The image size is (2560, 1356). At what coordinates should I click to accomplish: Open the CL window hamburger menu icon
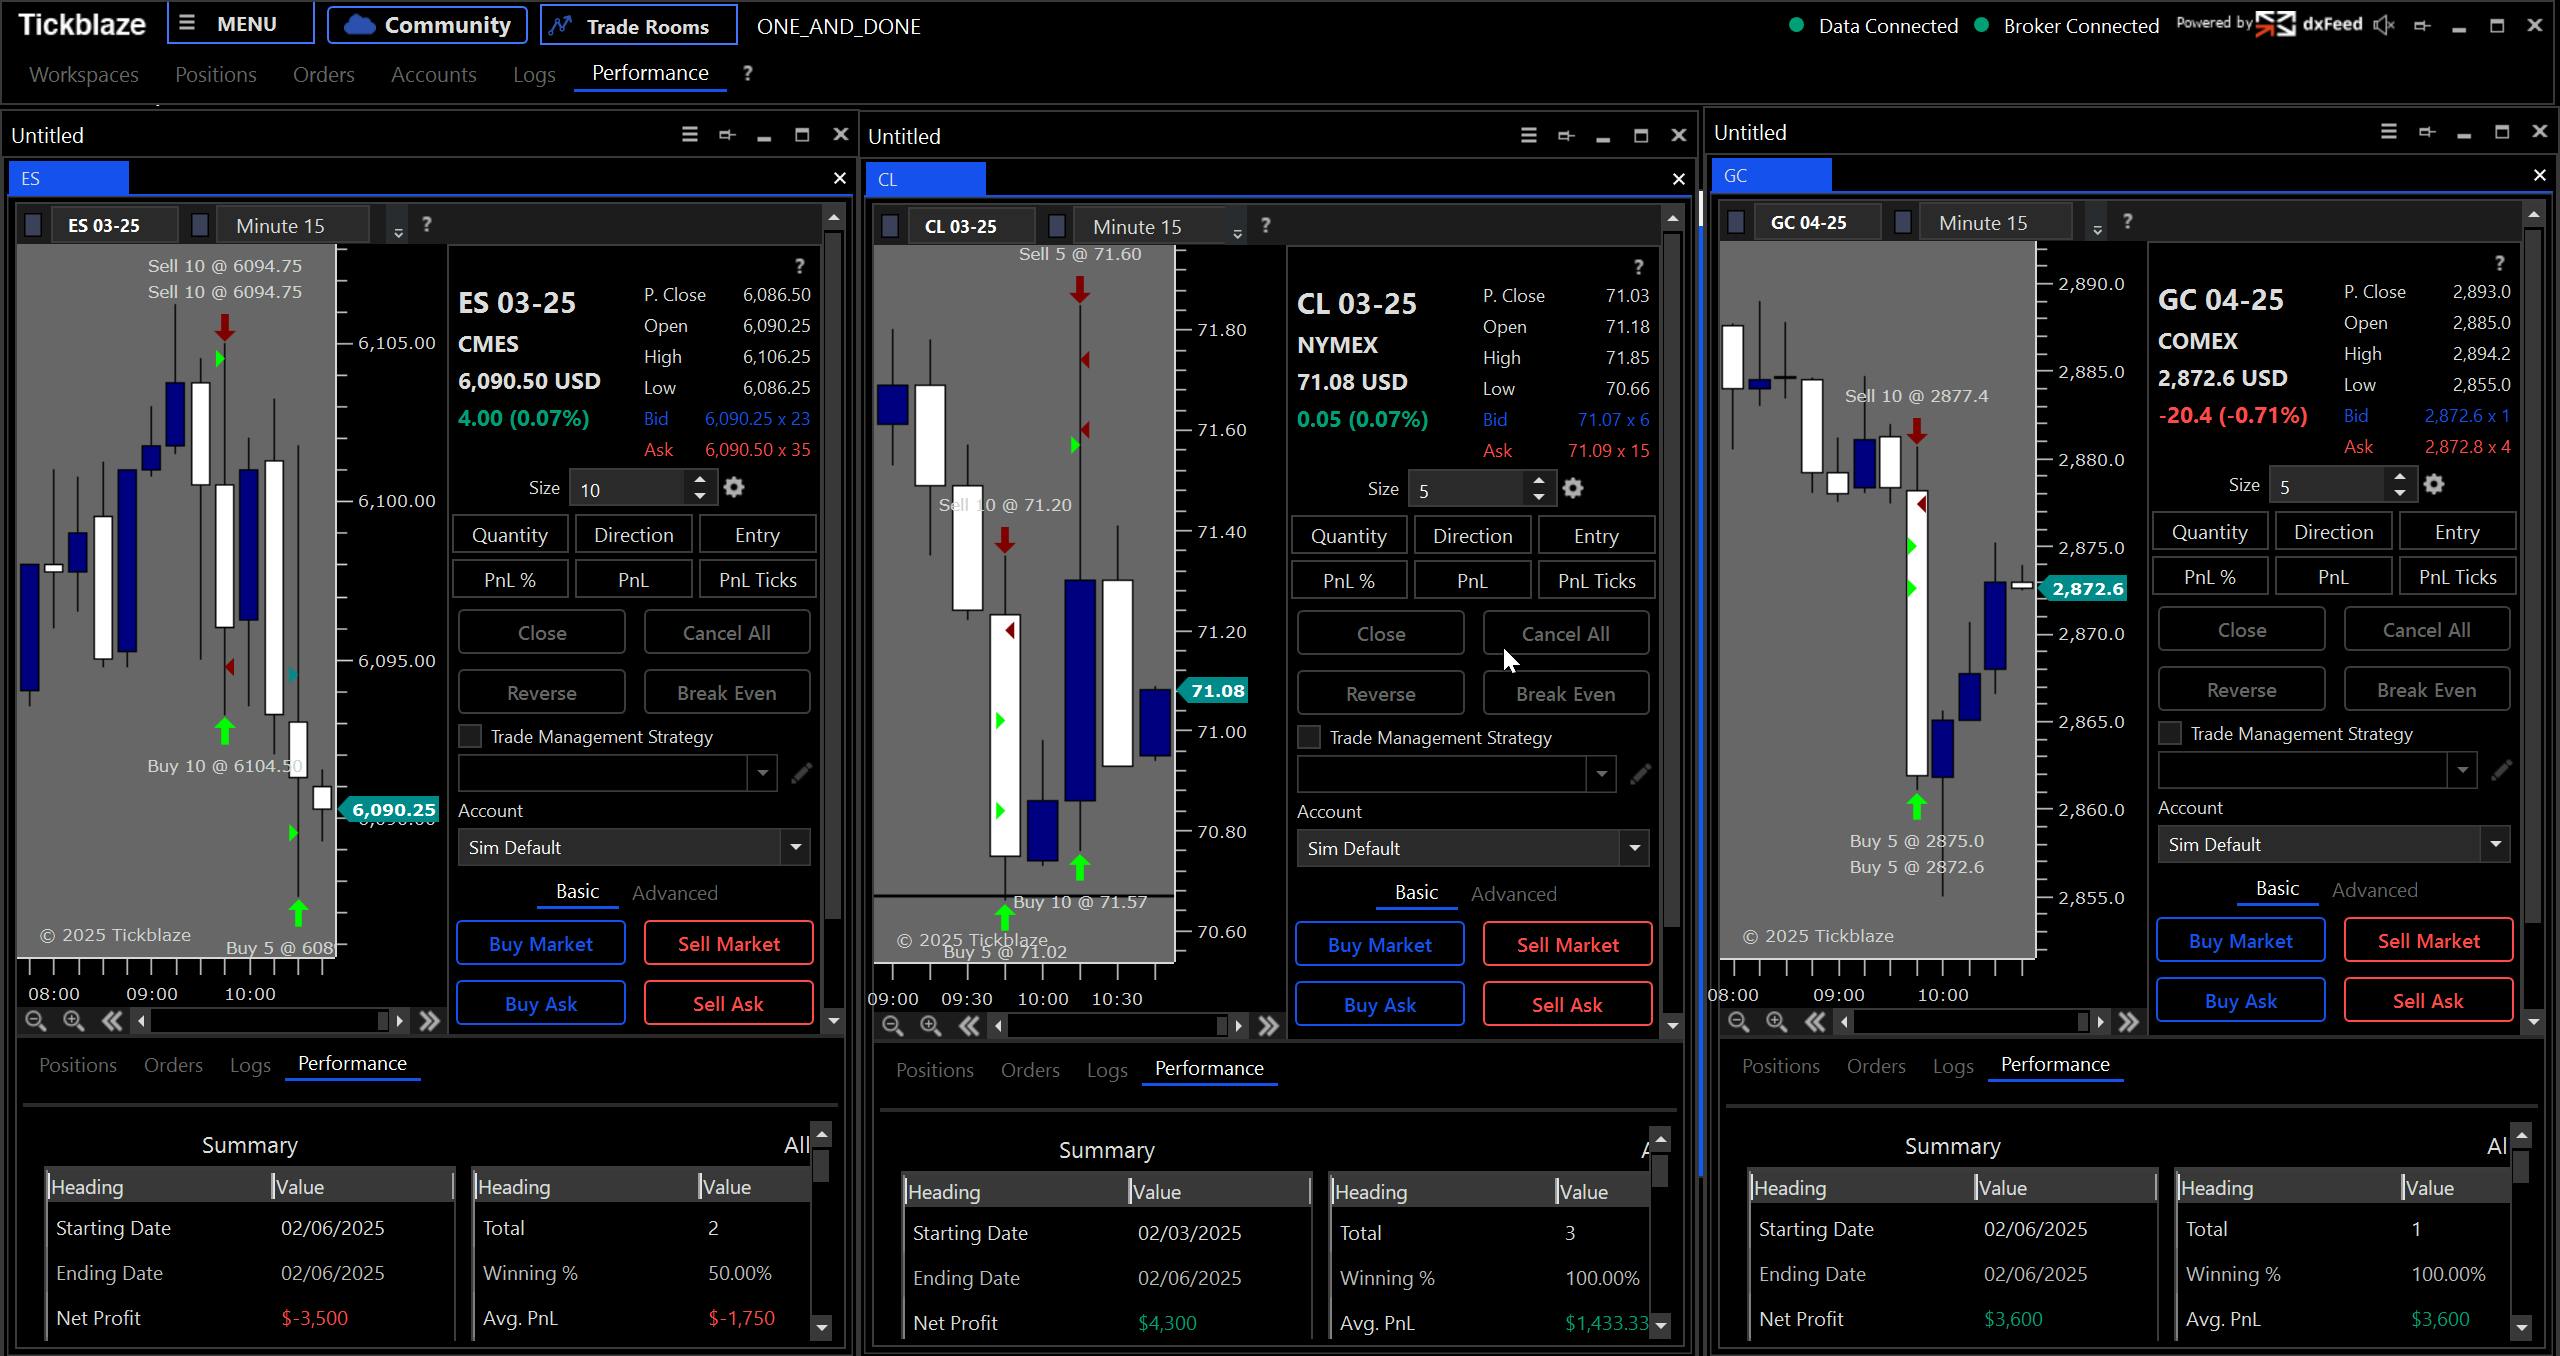click(1528, 135)
